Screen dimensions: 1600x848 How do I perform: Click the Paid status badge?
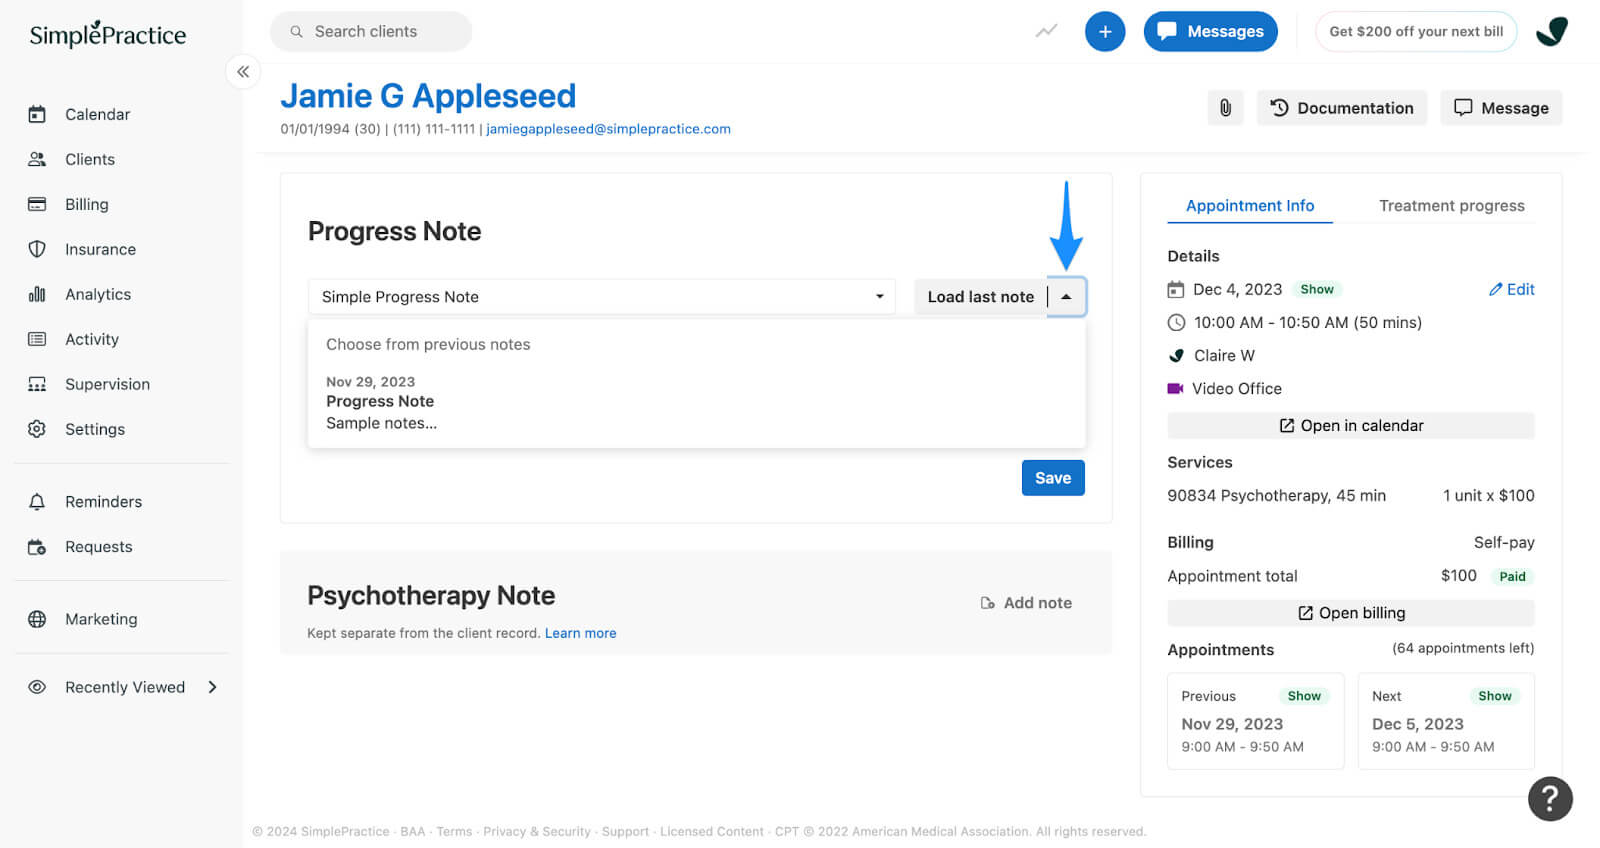(1512, 576)
